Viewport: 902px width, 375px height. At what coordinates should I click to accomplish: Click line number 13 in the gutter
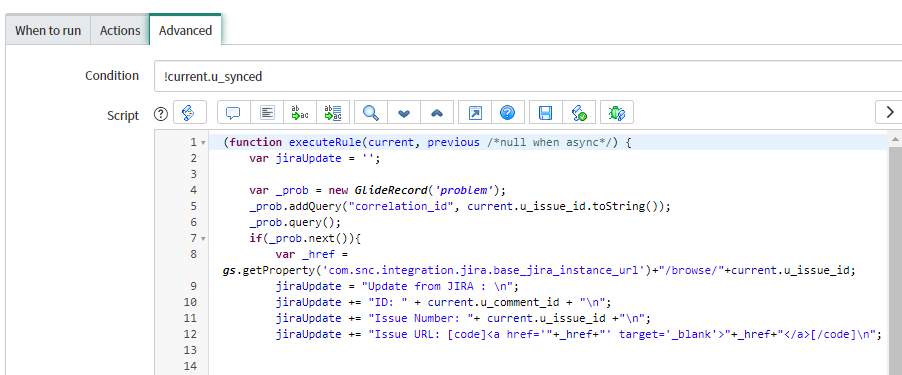point(190,350)
